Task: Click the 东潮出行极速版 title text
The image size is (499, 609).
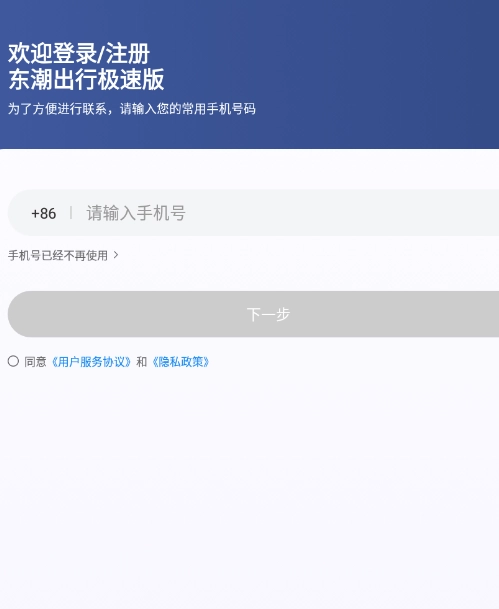Action: point(86,79)
